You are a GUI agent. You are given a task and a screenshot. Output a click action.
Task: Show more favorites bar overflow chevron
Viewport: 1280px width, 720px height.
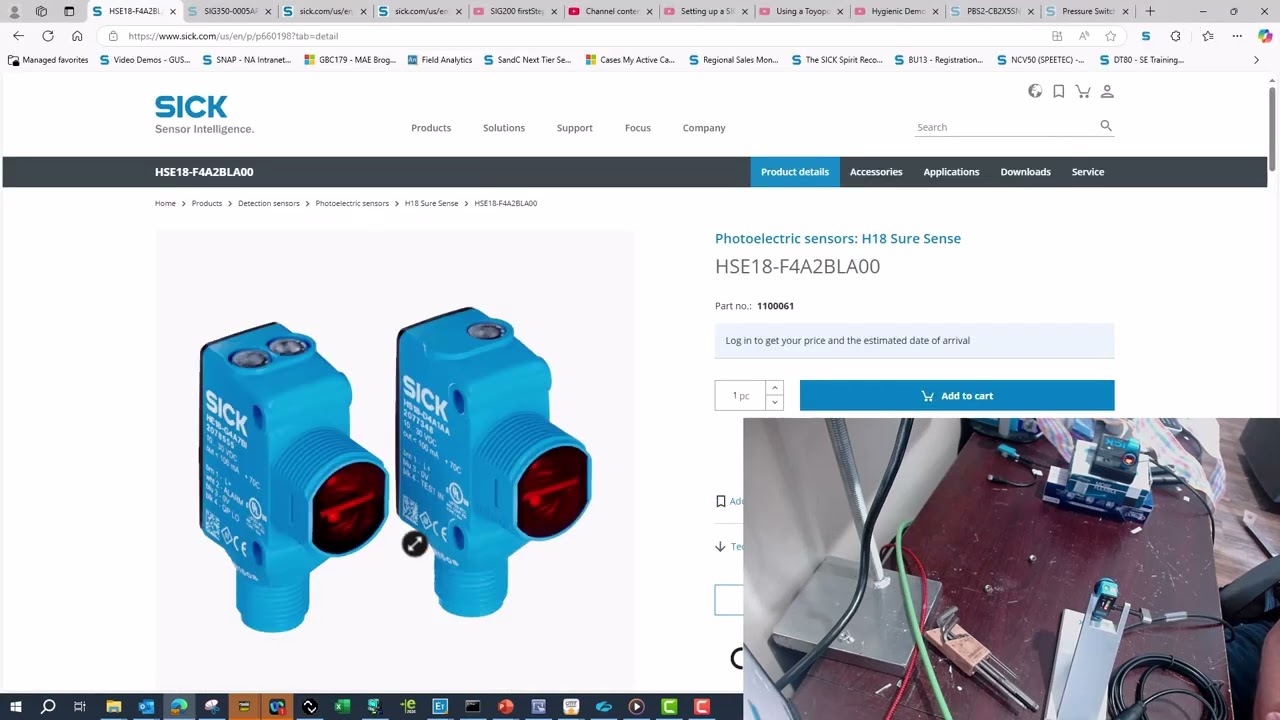[x=1256, y=60]
